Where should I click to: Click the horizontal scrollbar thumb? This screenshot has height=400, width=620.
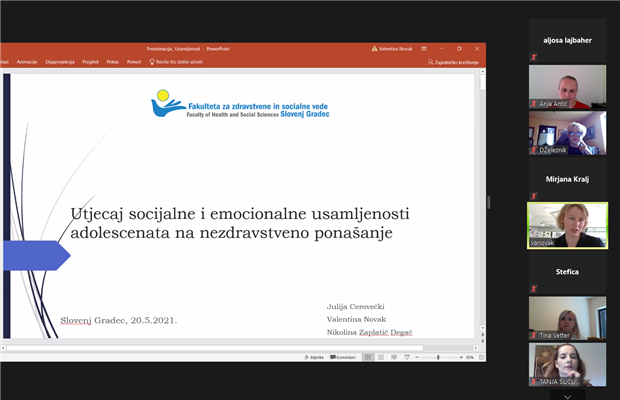(x=215, y=348)
